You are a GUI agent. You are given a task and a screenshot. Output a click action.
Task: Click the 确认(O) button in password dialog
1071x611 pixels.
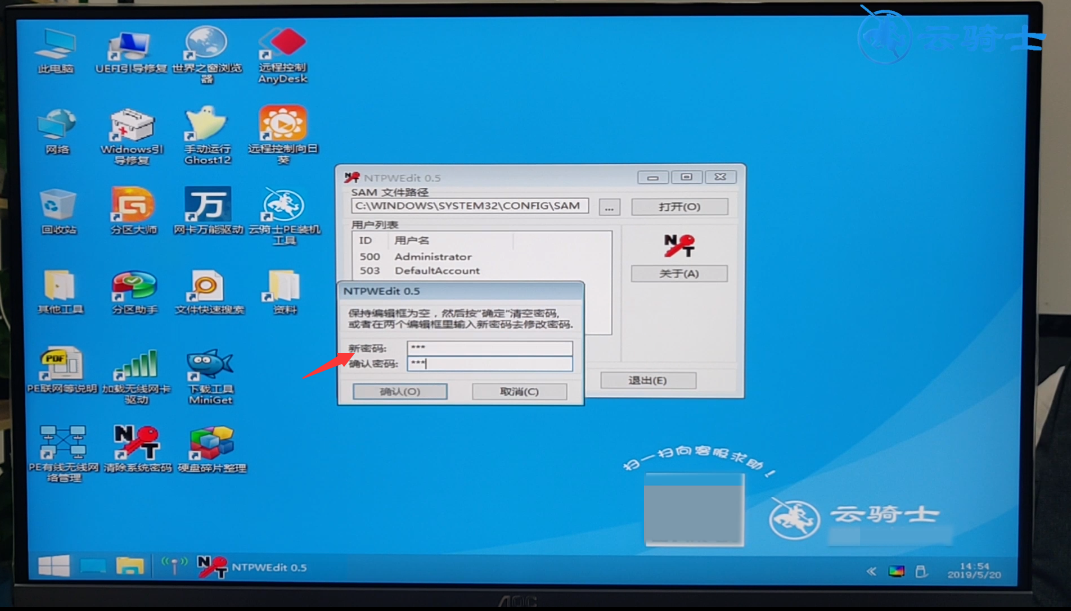click(399, 392)
